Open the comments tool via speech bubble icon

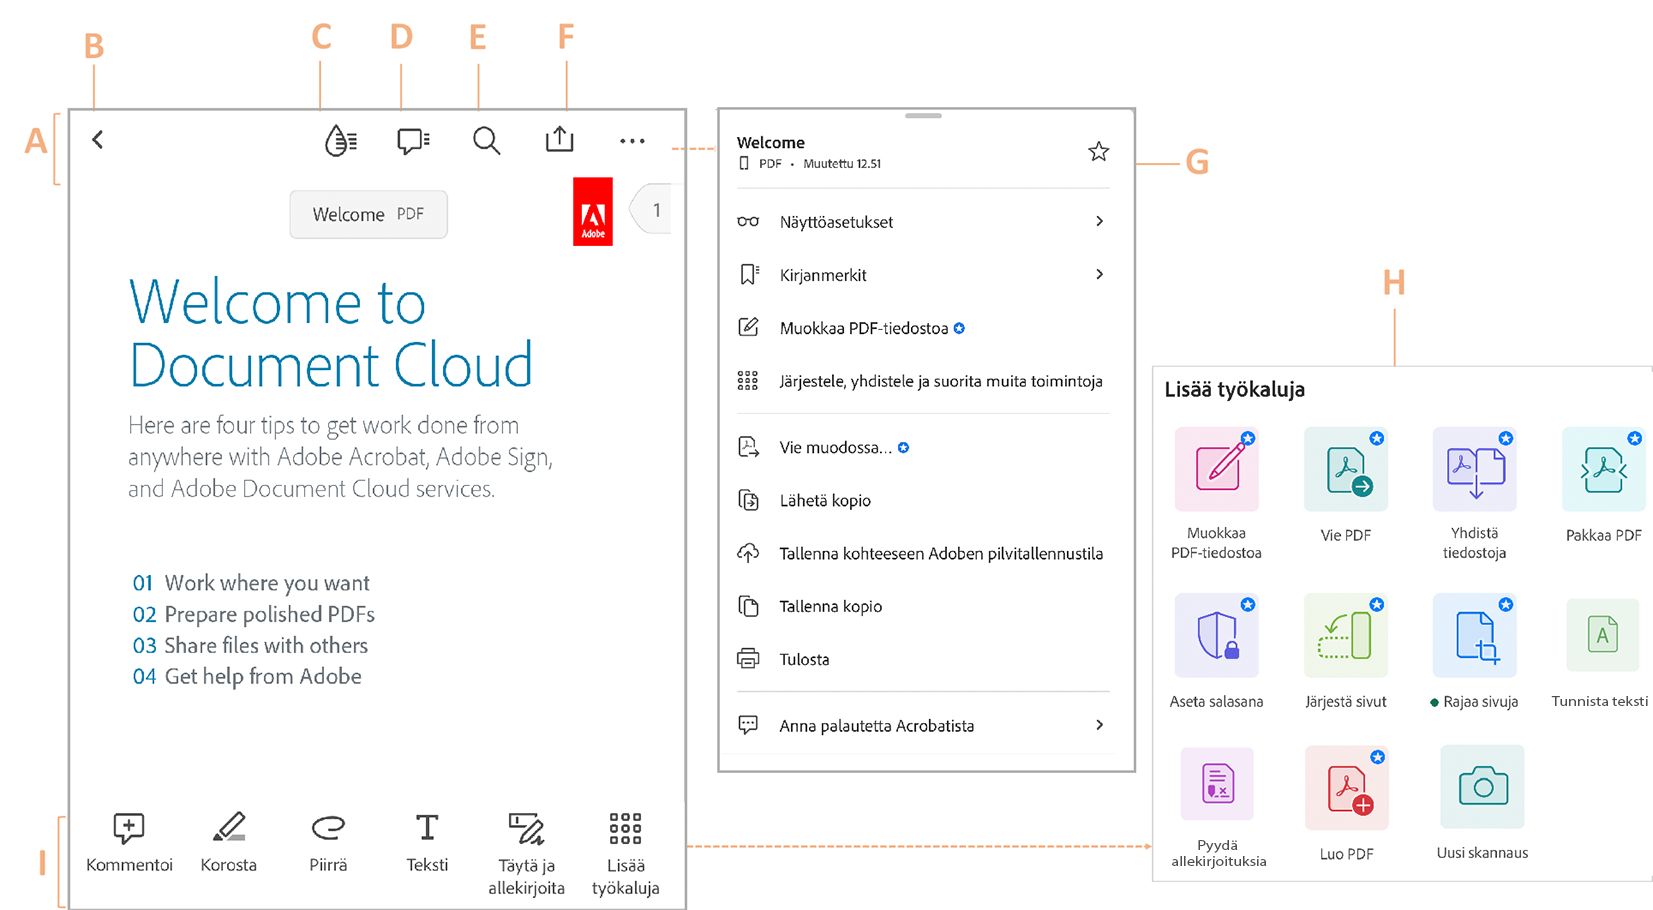(x=412, y=141)
